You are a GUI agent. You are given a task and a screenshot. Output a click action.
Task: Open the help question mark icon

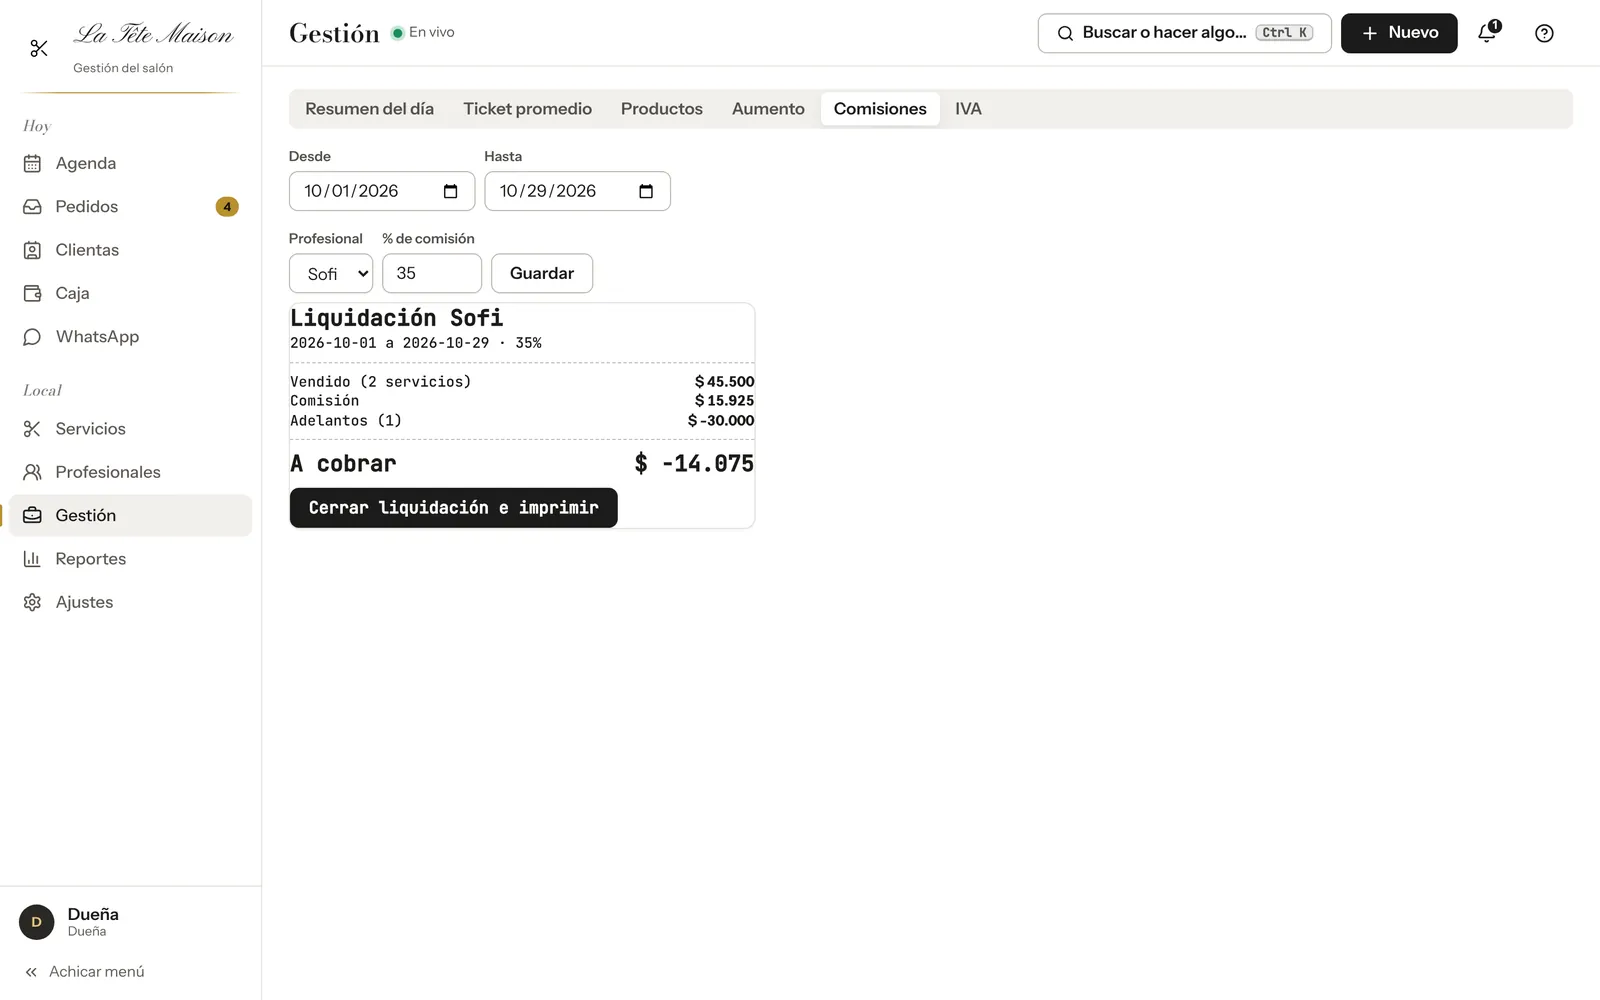tap(1544, 33)
